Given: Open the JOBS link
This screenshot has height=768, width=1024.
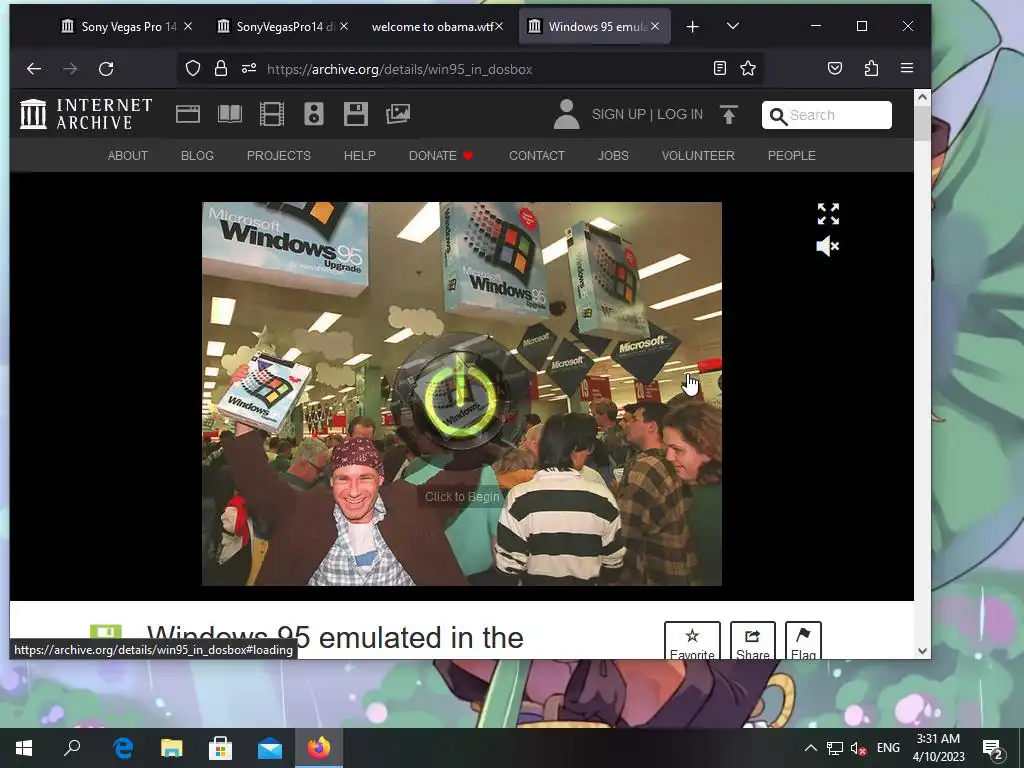Looking at the screenshot, I should coord(613,156).
